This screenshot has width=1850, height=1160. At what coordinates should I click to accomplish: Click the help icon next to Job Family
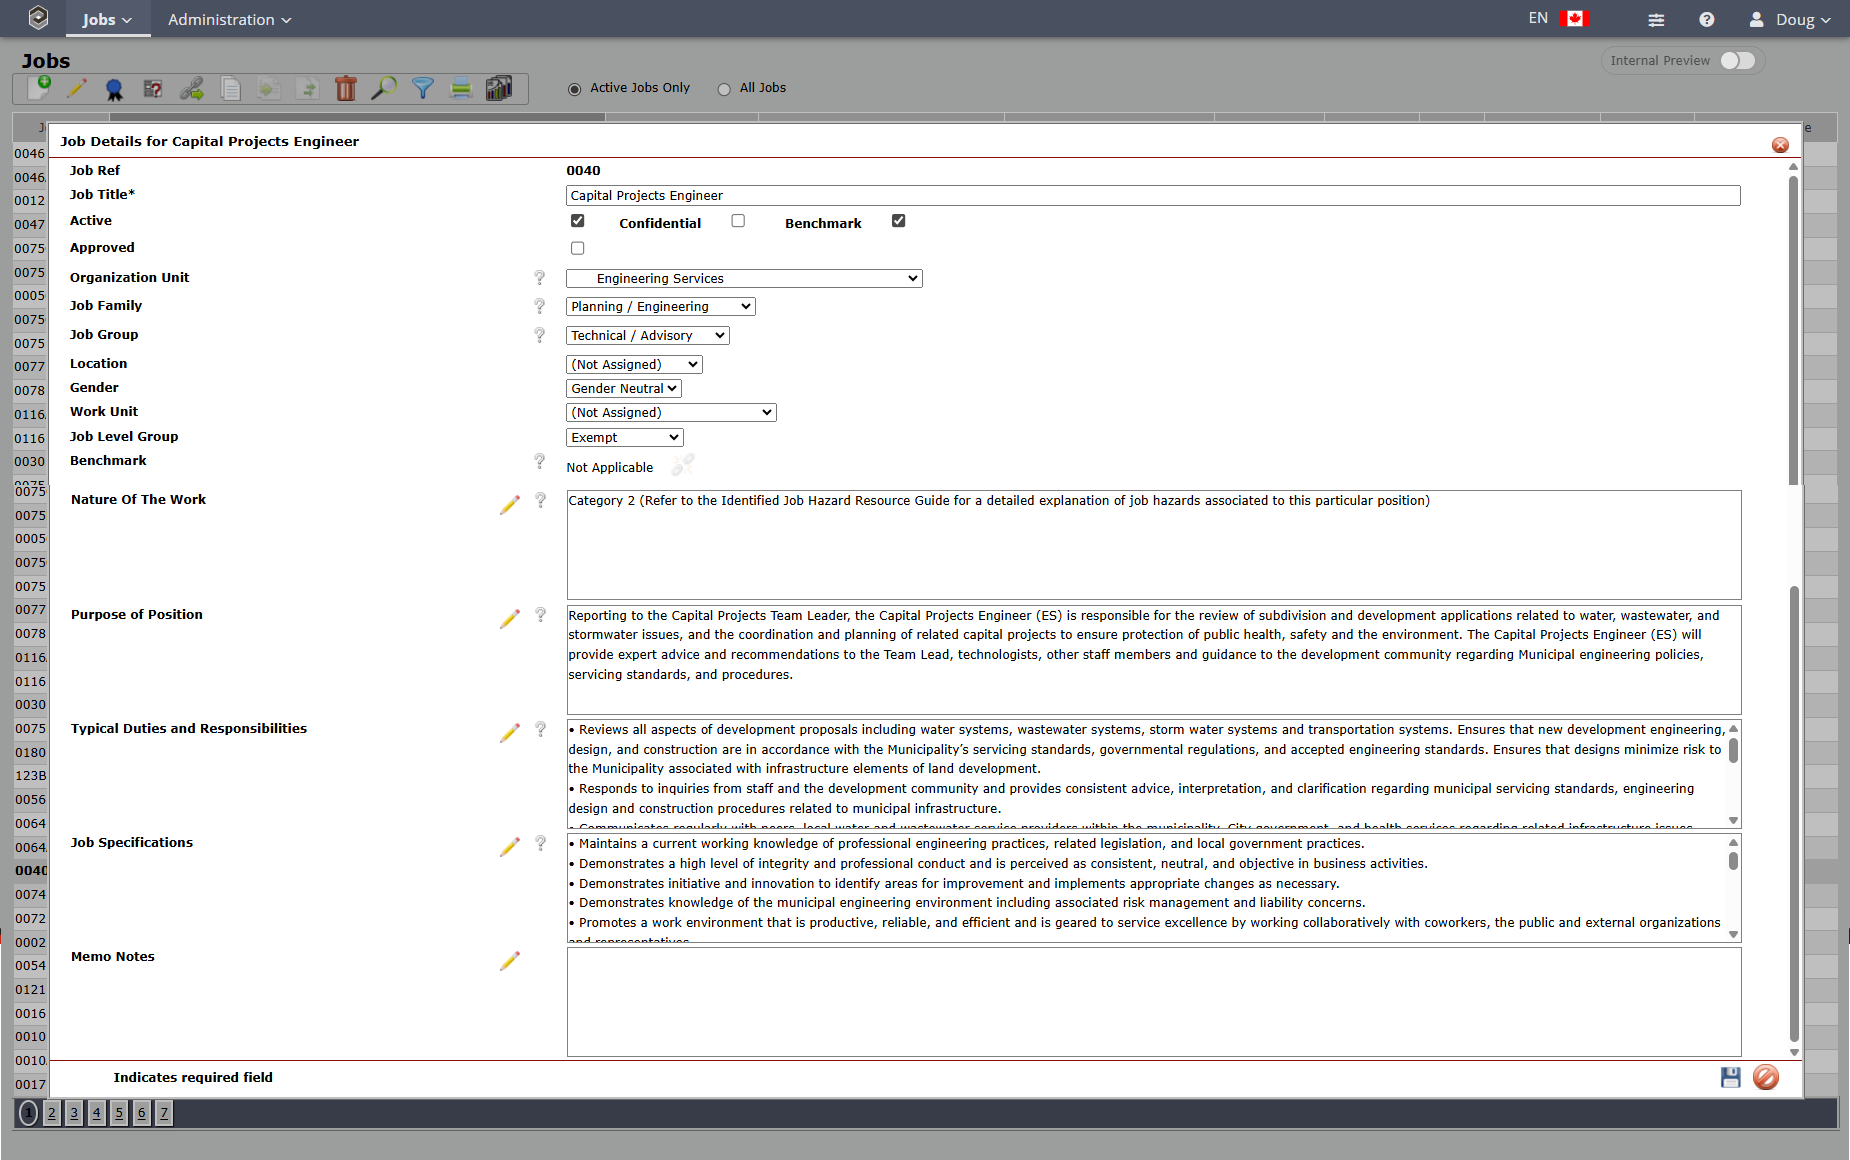click(540, 306)
